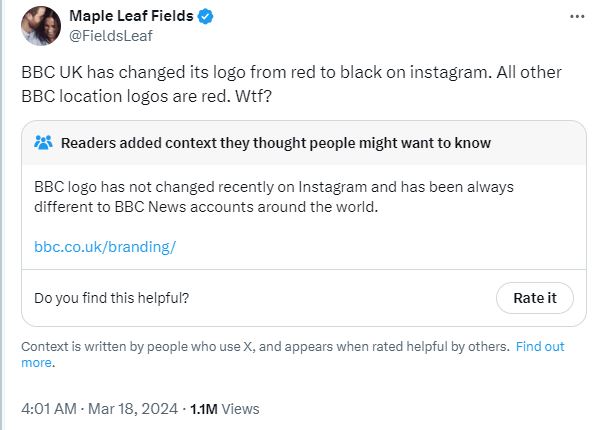Open the tweet's three-dot more options menu

[x=577, y=17]
